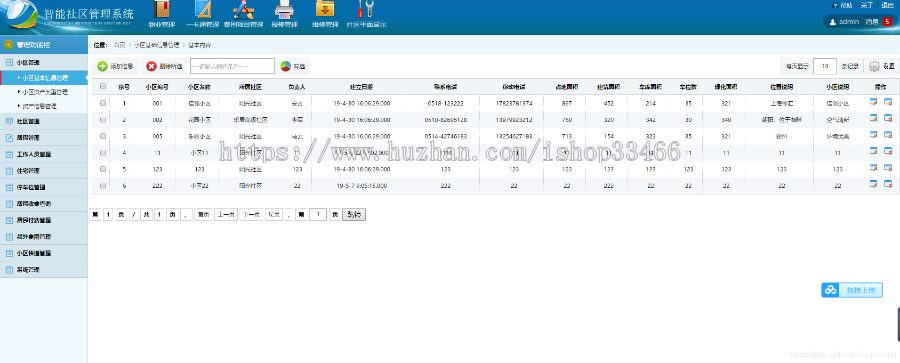Viewport: 900px width, 363px height.
Task: Select third submenu item under 小区管理
Action: coord(40,106)
